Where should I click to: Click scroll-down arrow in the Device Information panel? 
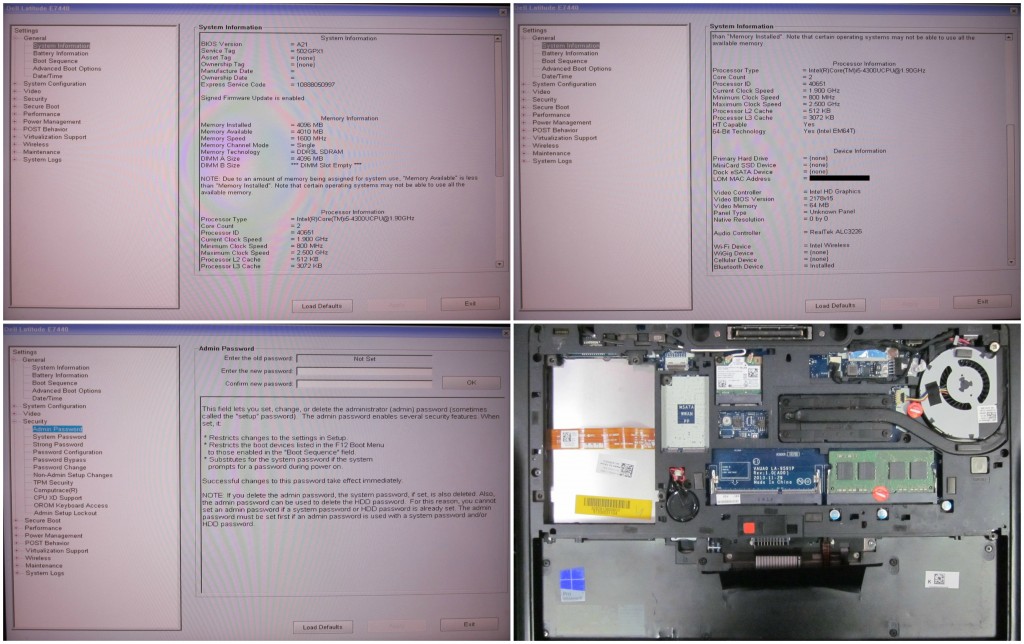click(x=1012, y=262)
